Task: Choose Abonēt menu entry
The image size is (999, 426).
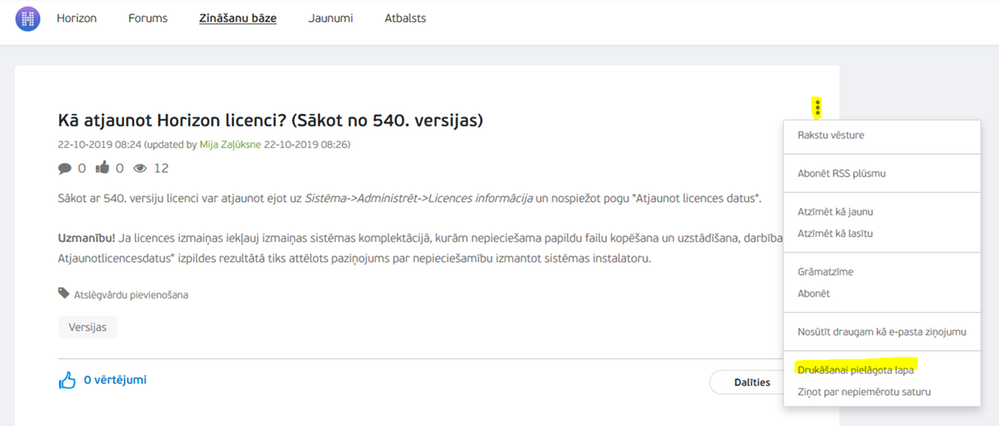Action: coord(814,294)
